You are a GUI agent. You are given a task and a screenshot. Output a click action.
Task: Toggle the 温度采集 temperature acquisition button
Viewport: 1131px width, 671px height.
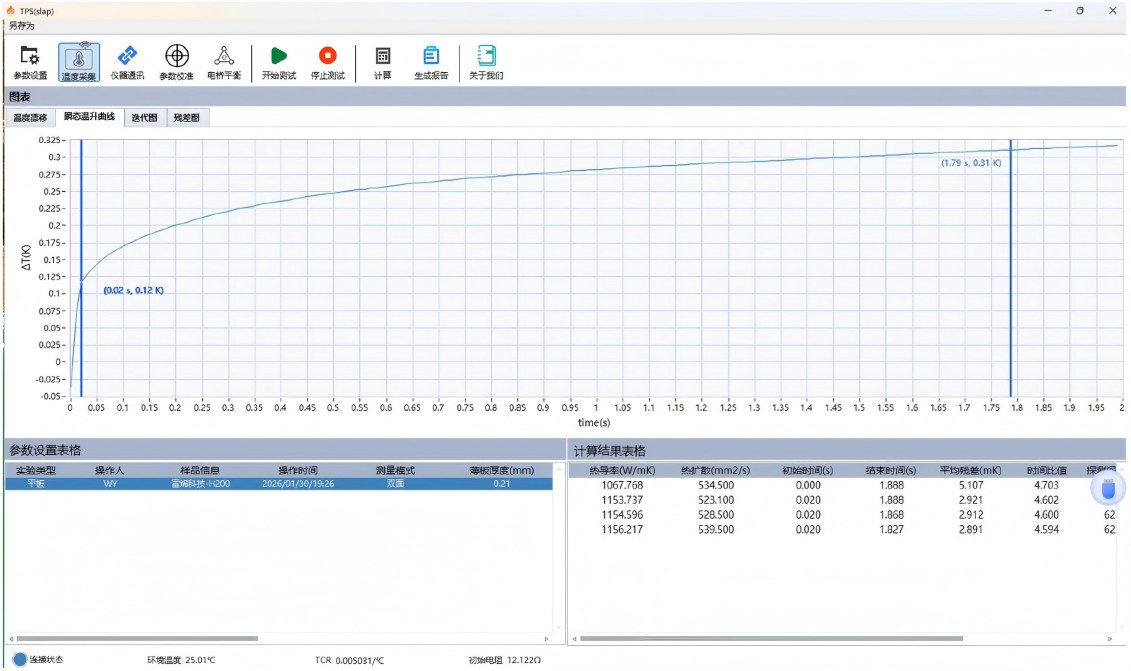pyautogui.click(x=78, y=62)
